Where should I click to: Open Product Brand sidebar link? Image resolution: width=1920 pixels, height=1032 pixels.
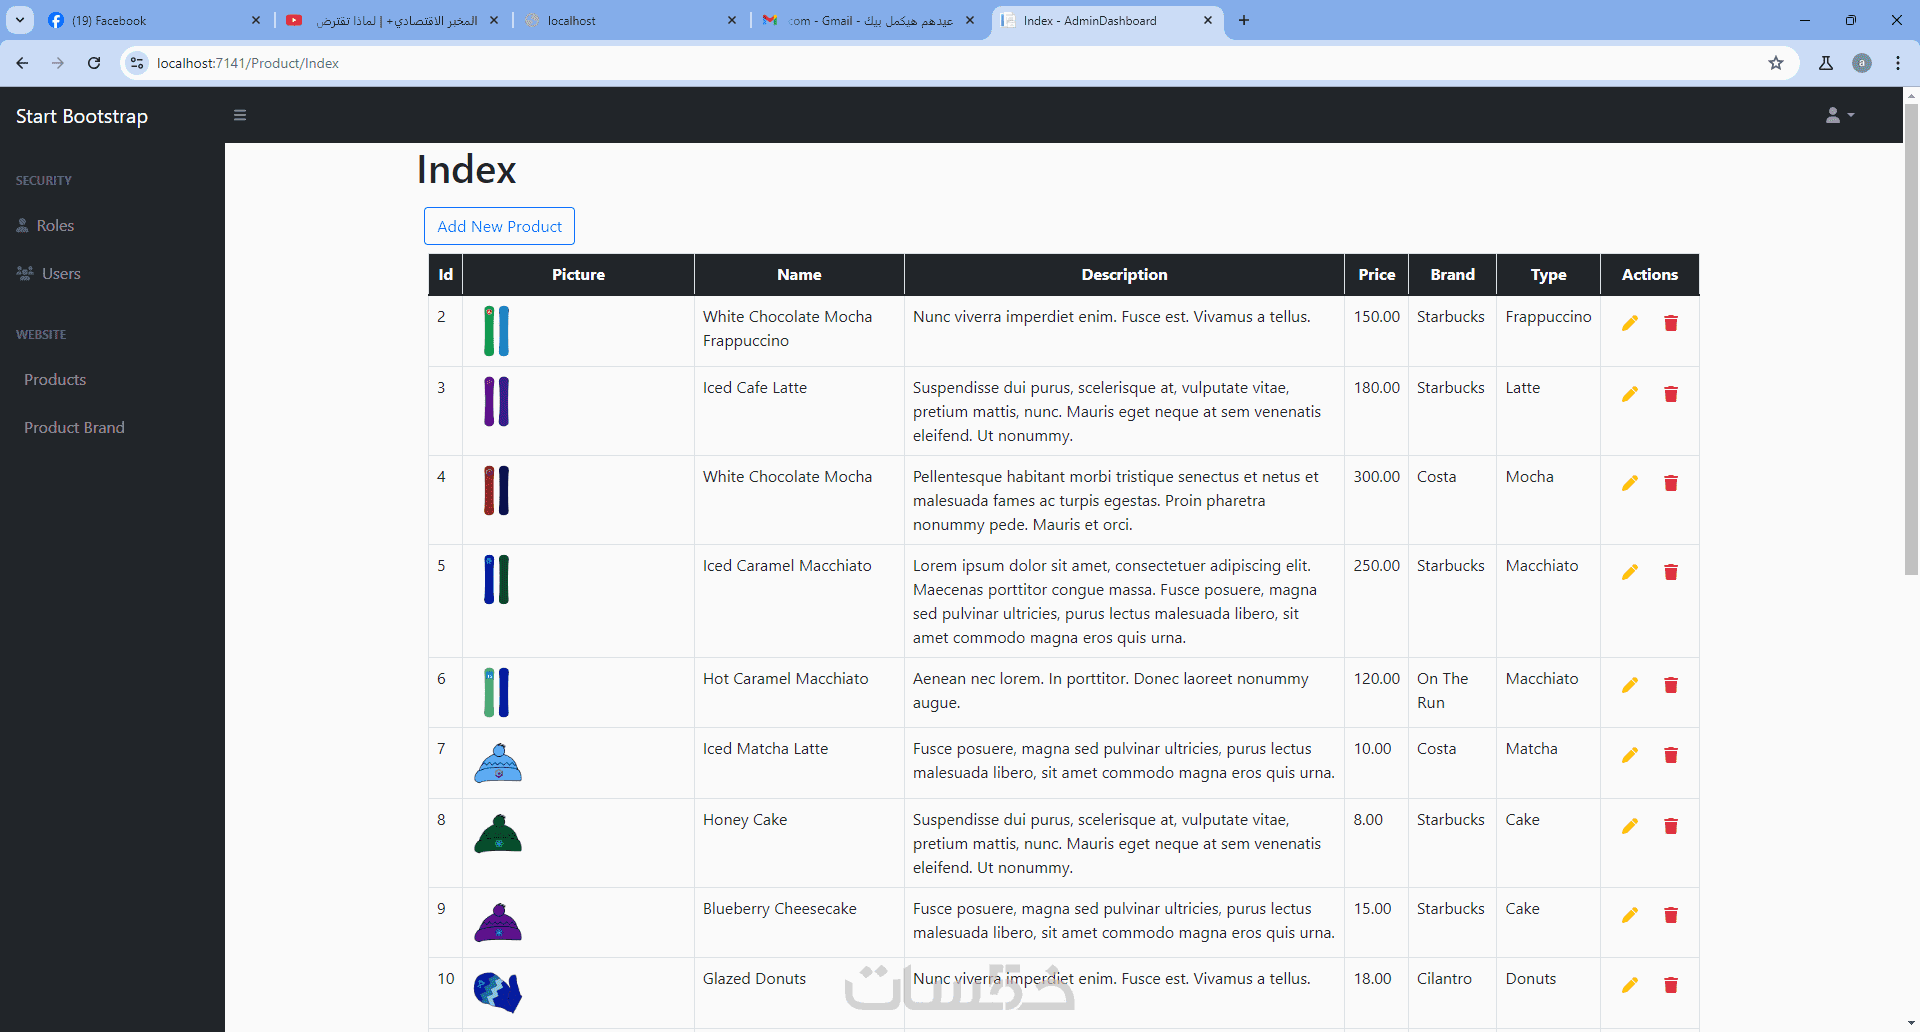[x=74, y=427]
